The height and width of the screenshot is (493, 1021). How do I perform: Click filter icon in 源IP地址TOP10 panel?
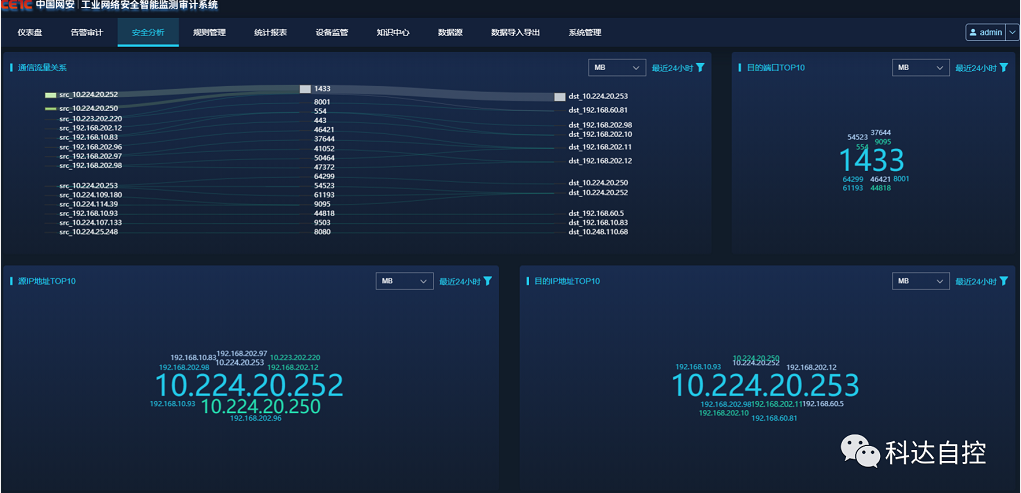(487, 281)
